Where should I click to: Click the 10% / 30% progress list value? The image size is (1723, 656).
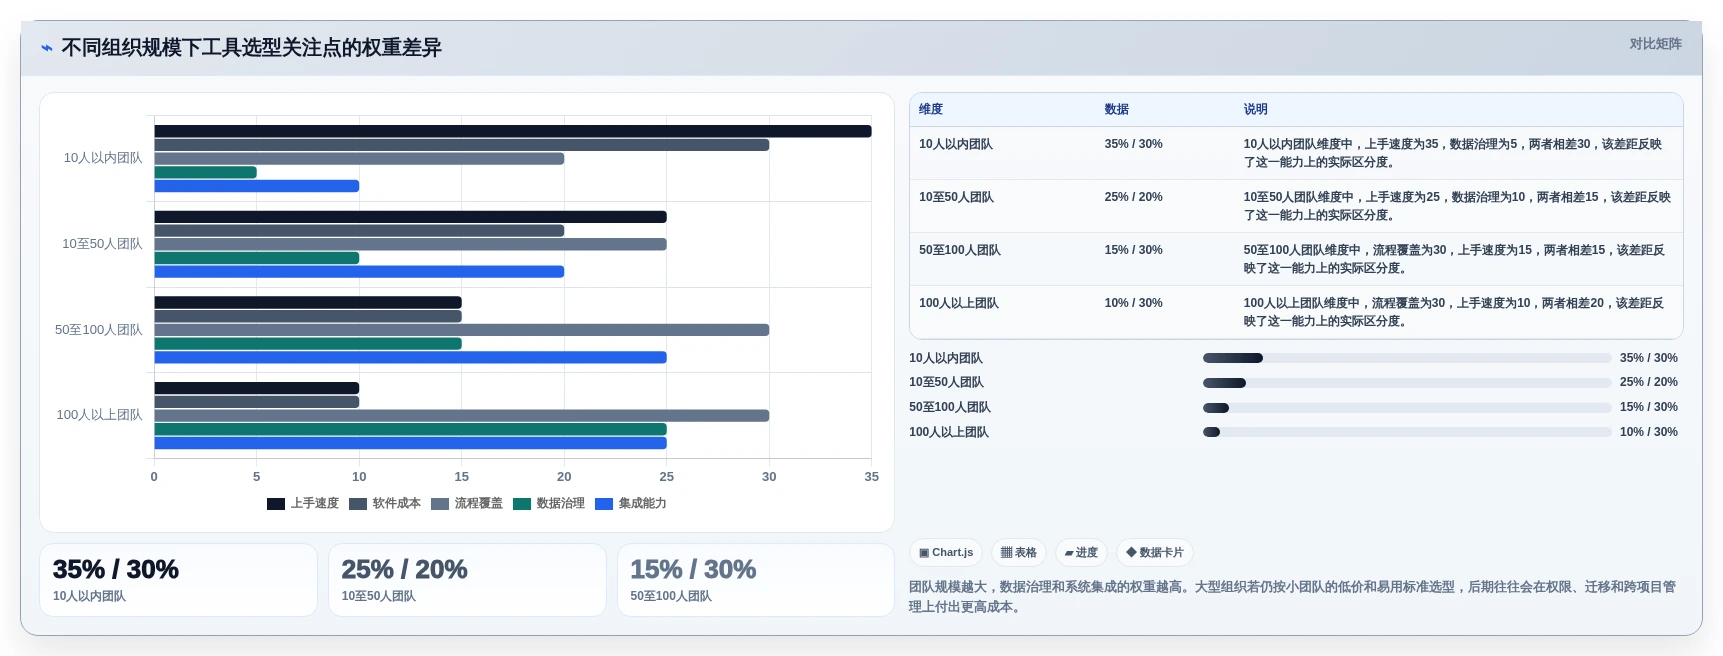pyautogui.click(x=1648, y=432)
